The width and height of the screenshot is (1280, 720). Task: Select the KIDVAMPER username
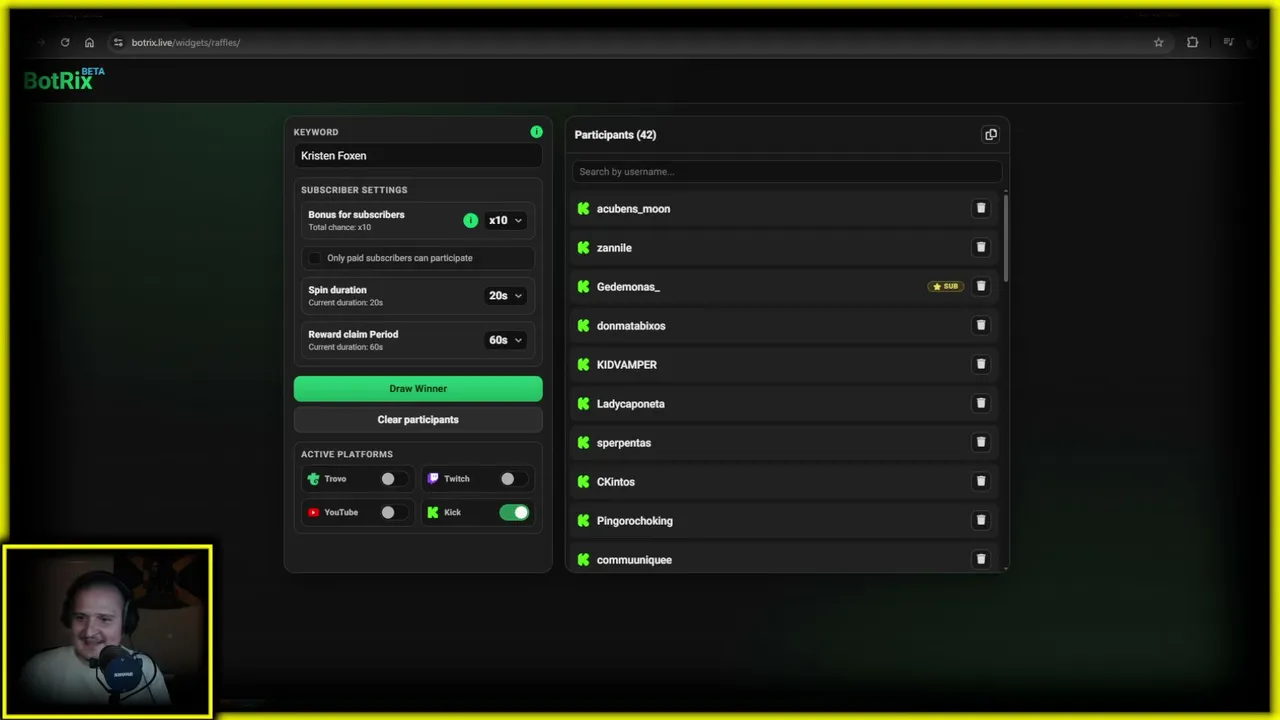(x=627, y=365)
